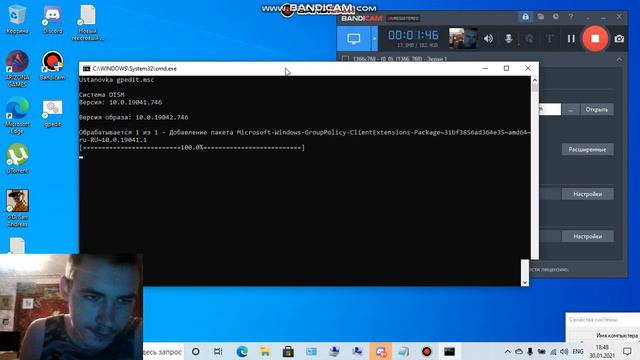Toggle the Bandicam microphone icon
The image size is (640, 360).
click(x=509, y=39)
